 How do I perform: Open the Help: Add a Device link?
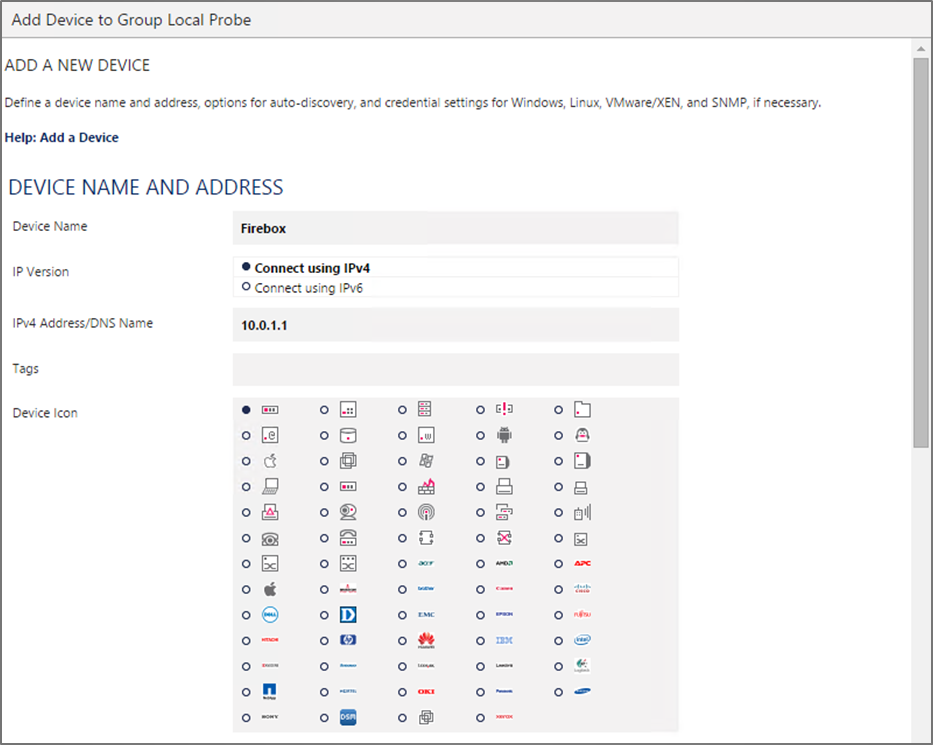point(62,138)
